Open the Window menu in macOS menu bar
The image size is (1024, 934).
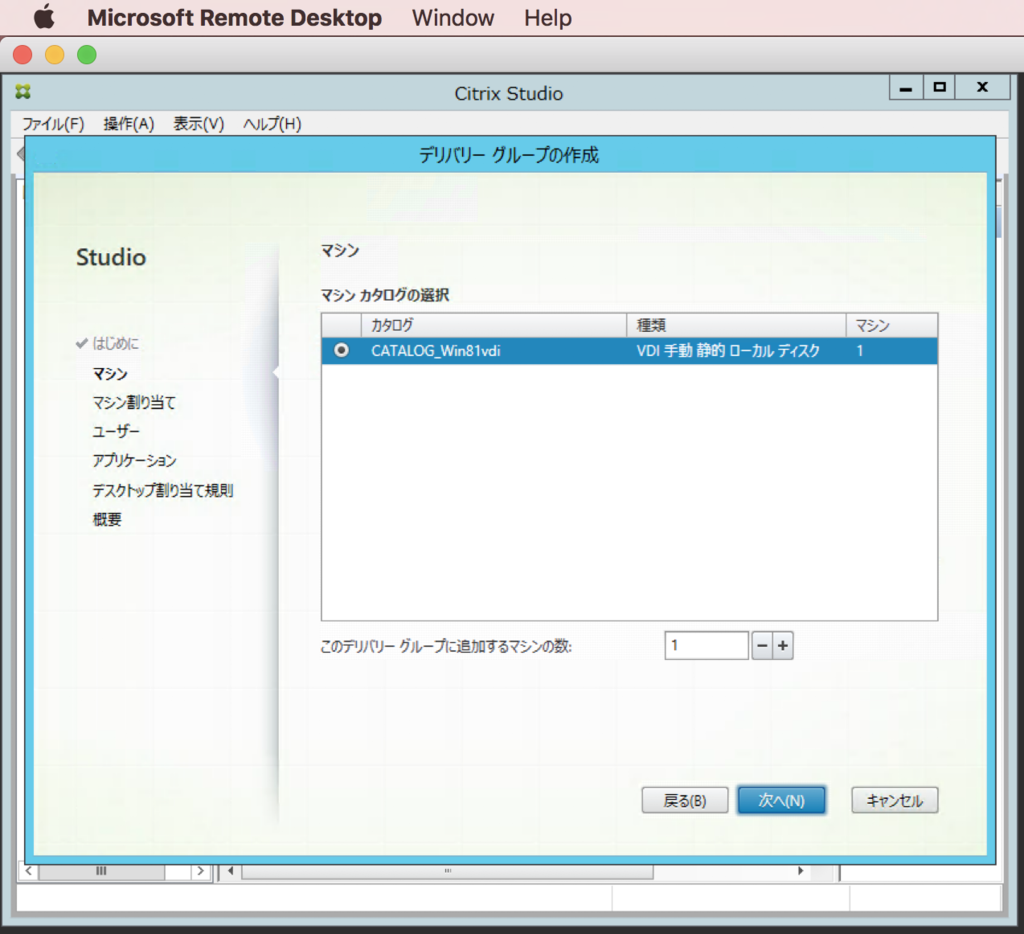click(x=453, y=18)
